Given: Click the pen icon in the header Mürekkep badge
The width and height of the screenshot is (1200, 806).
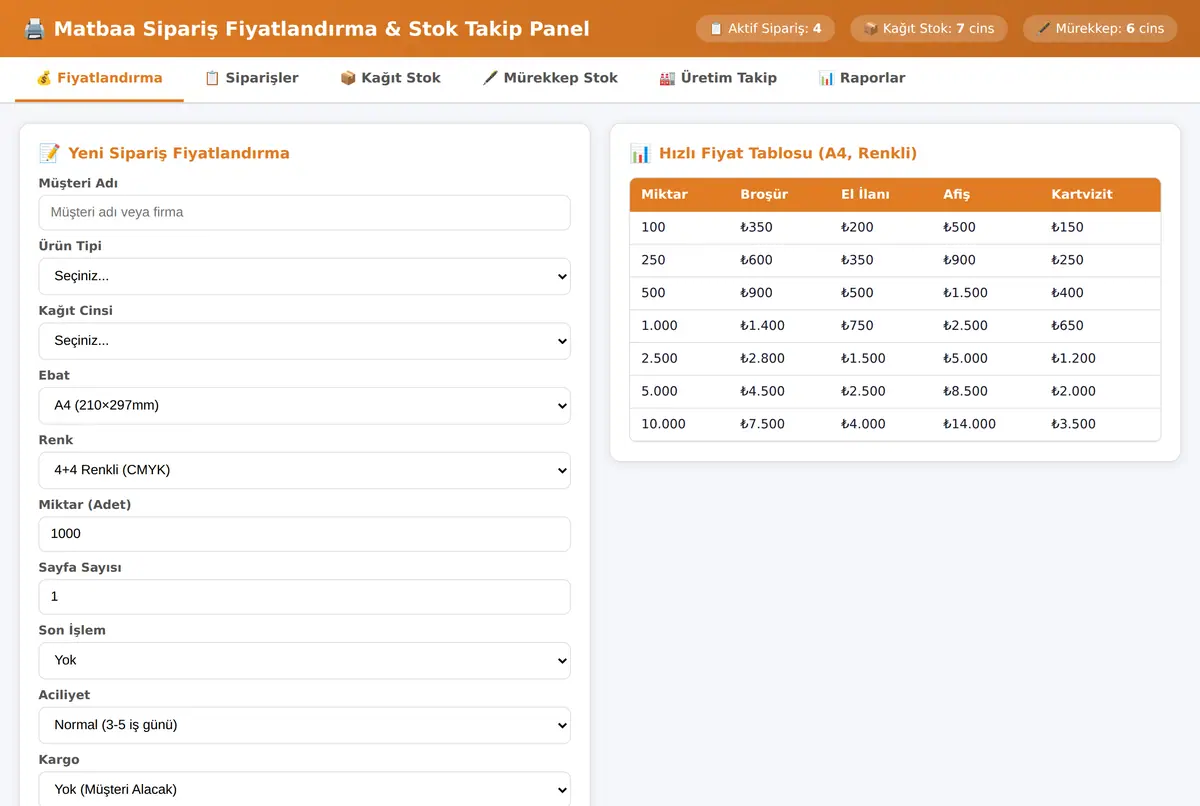Looking at the screenshot, I should (1044, 29).
